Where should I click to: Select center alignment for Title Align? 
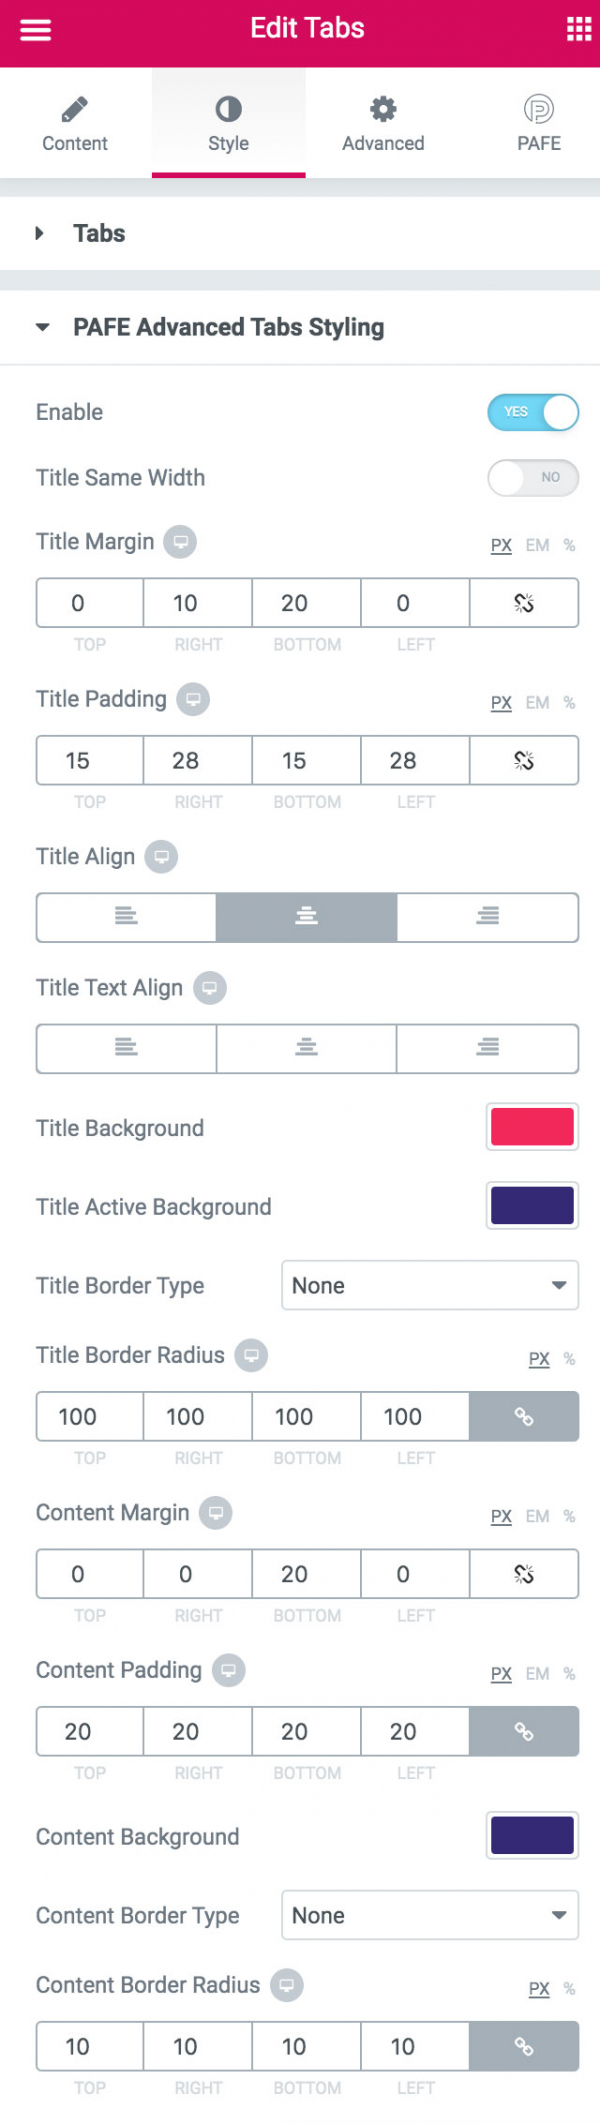306,917
